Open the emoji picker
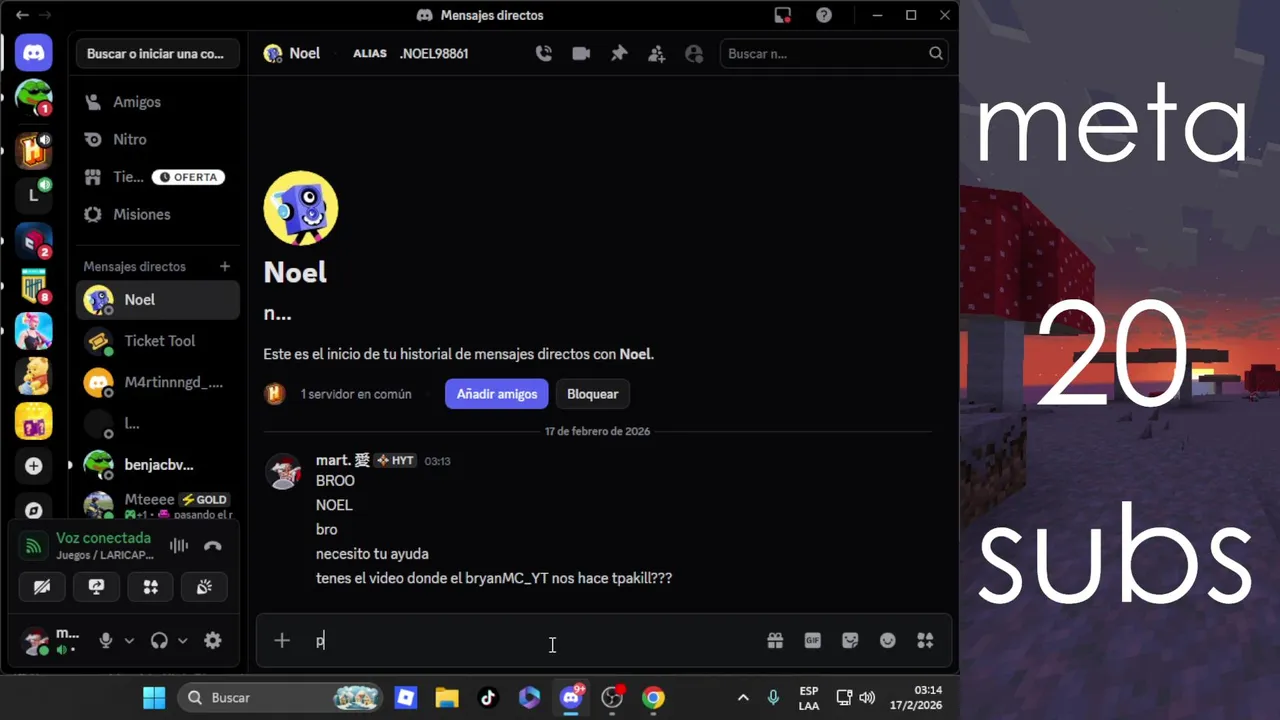This screenshot has width=1280, height=720. pos(888,641)
